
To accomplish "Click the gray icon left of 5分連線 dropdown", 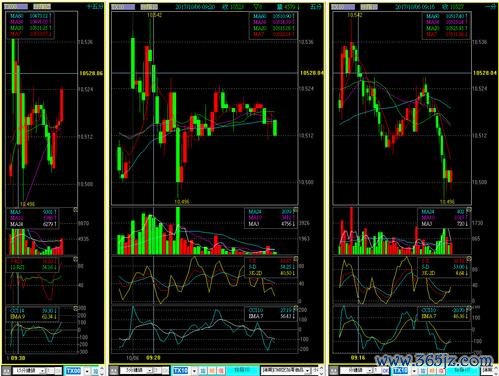I will (114, 370).
